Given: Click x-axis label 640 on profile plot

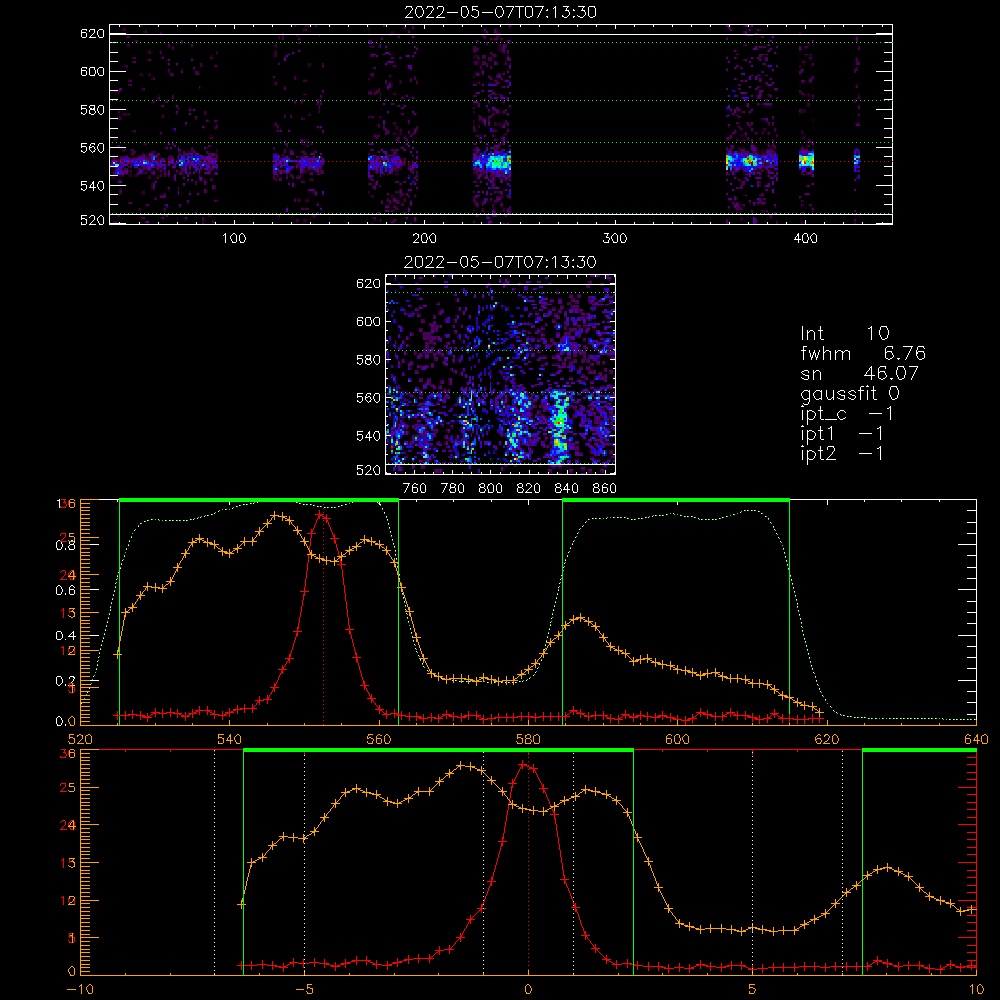Looking at the screenshot, I should 976,739.
